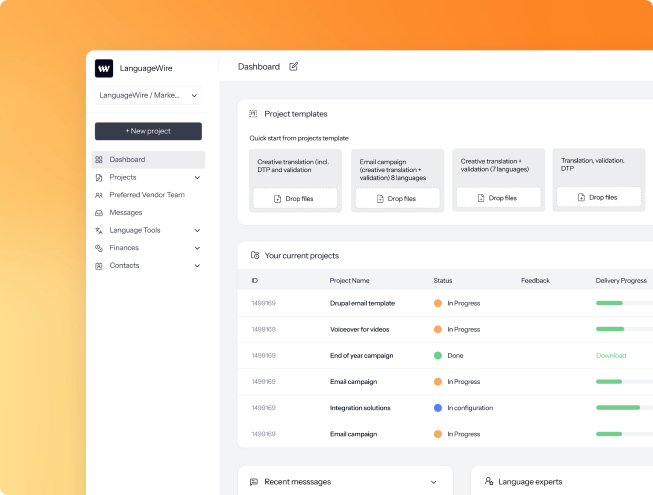Open Contacts in the sidebar menu
Screen dimensions: 653x495
click(x=148, y=266)
